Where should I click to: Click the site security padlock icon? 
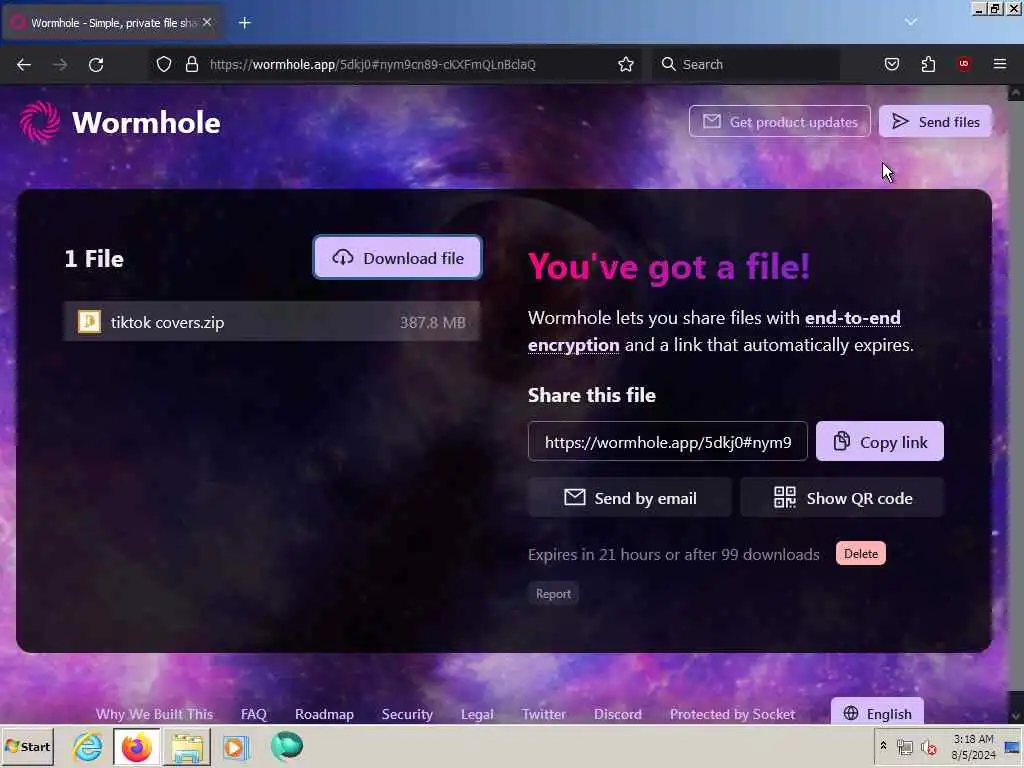[x=191, y=64]
